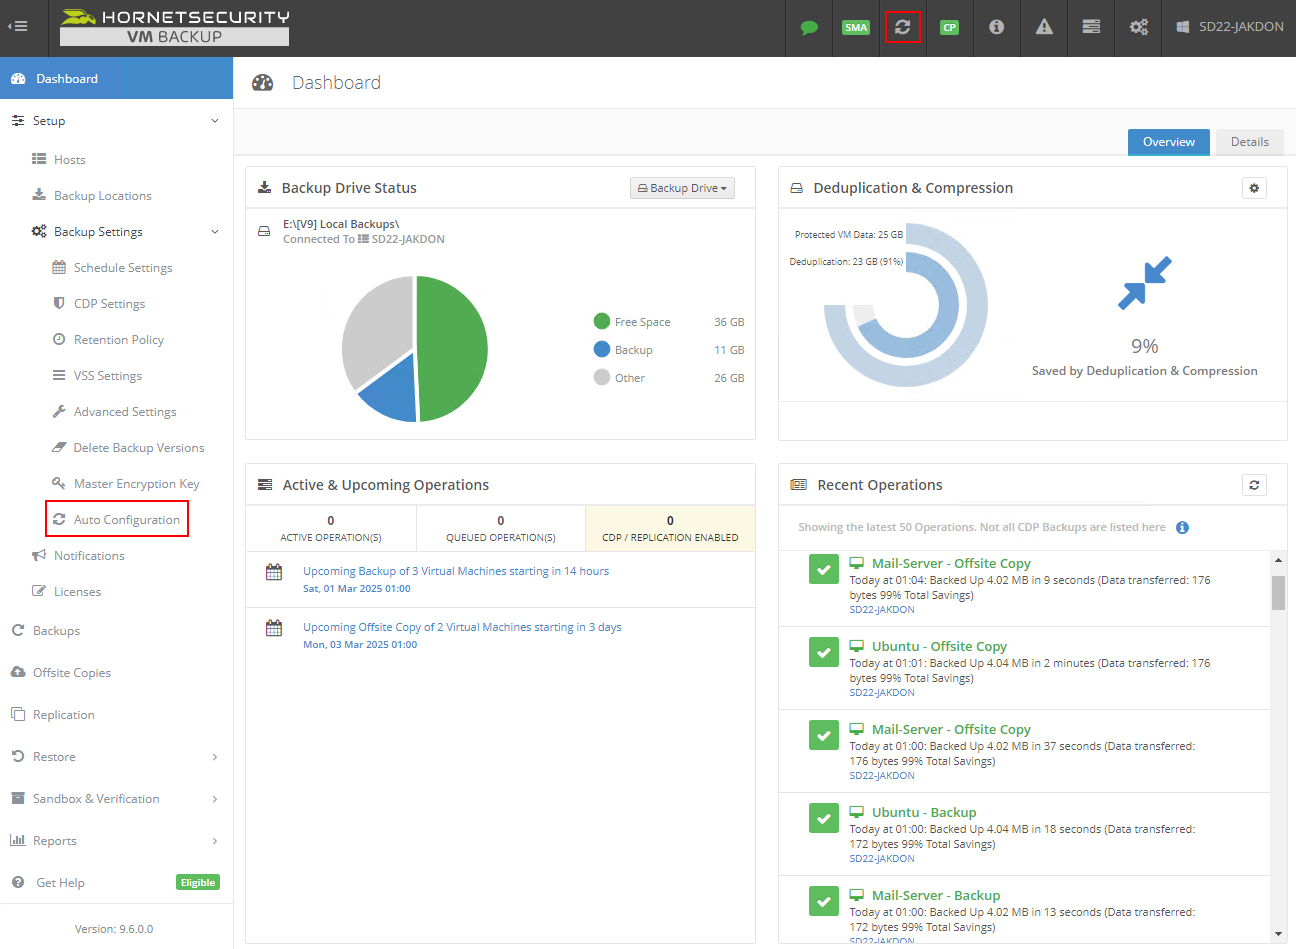Screen dimensions: 1296x949
Task: Open Hosts under Setup
Action: 69,160
